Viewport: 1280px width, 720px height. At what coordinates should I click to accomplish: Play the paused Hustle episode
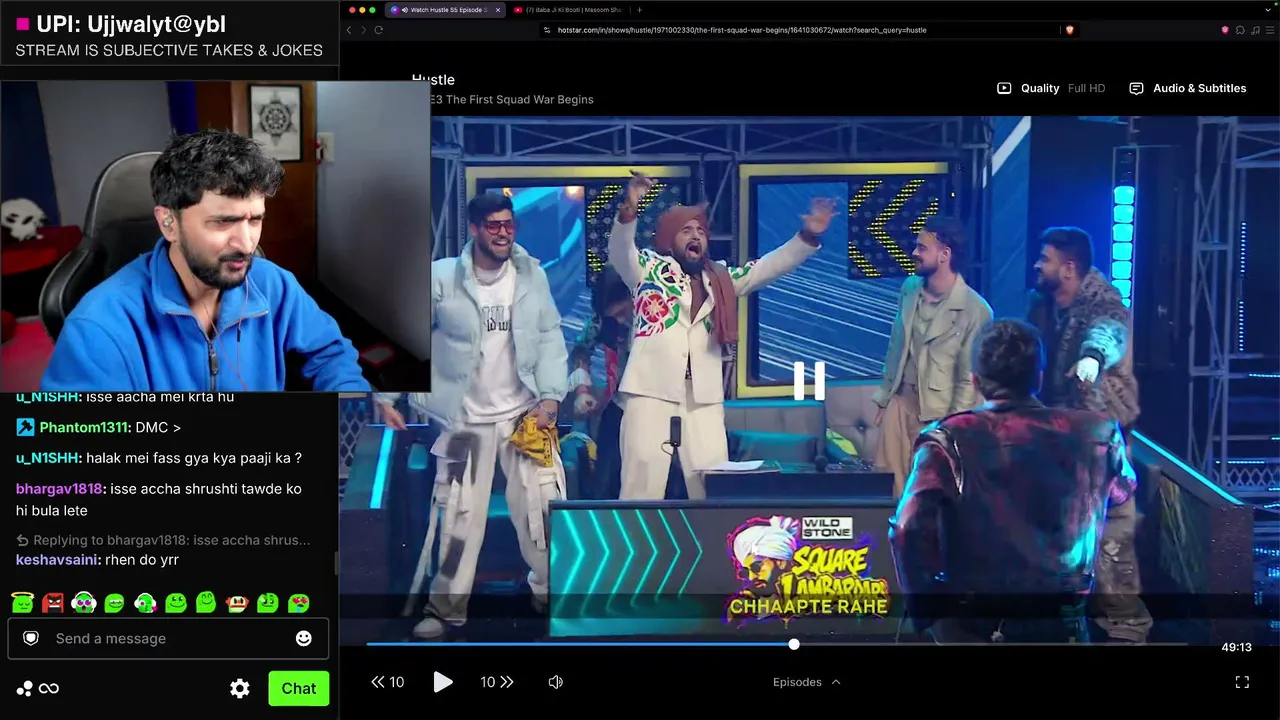pyautogui.click(x=442, y=682)
